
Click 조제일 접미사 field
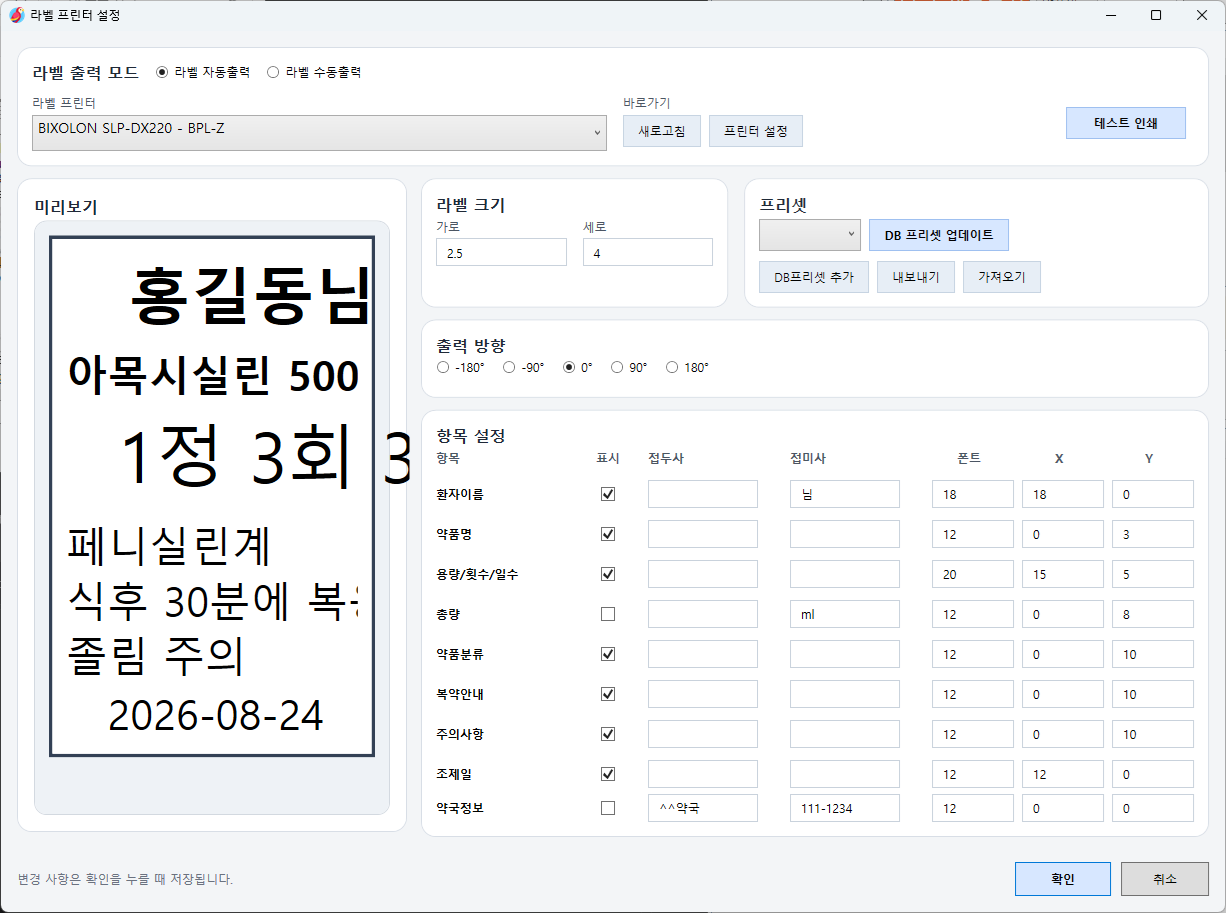(x=845, y=774)
